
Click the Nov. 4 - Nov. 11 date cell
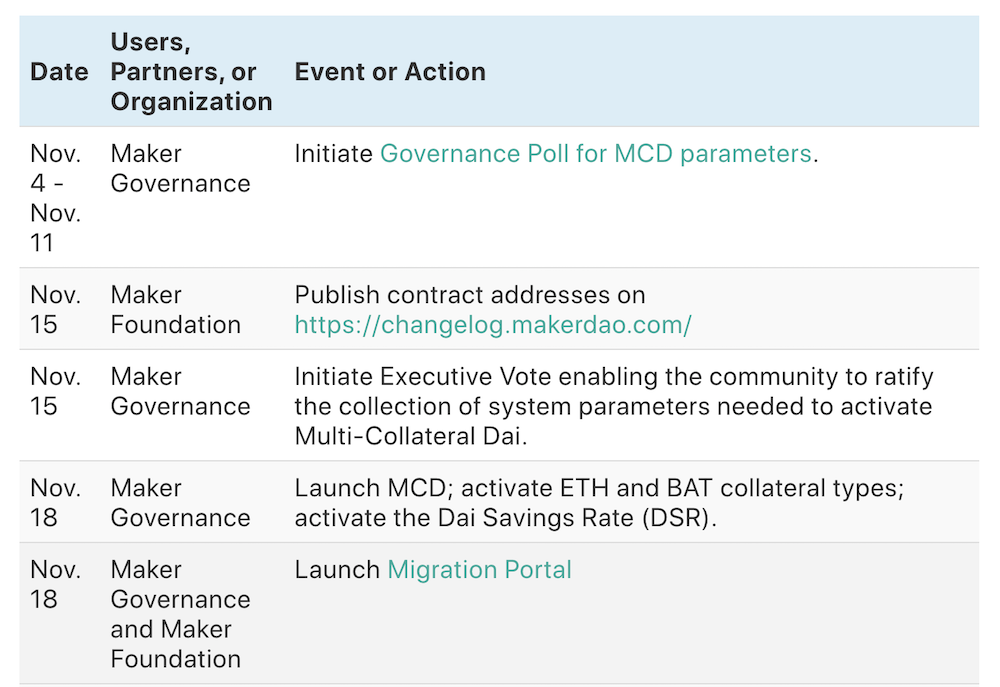click(x=56, y=198)
